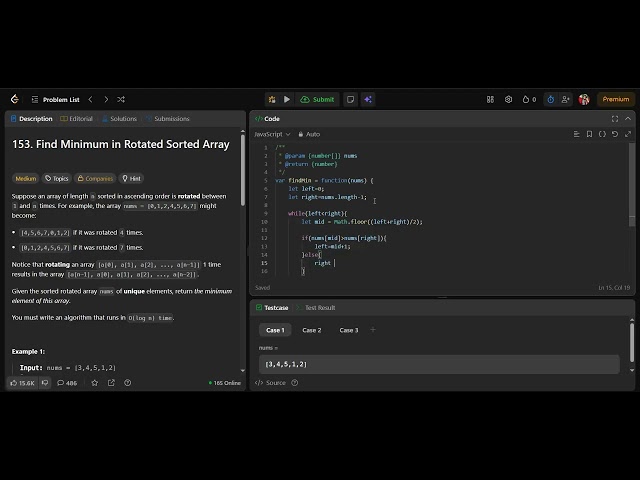The height and width of the screenshot is (480, 640).
Task: Toggle the timer clock icon
Action: [551, 99]
